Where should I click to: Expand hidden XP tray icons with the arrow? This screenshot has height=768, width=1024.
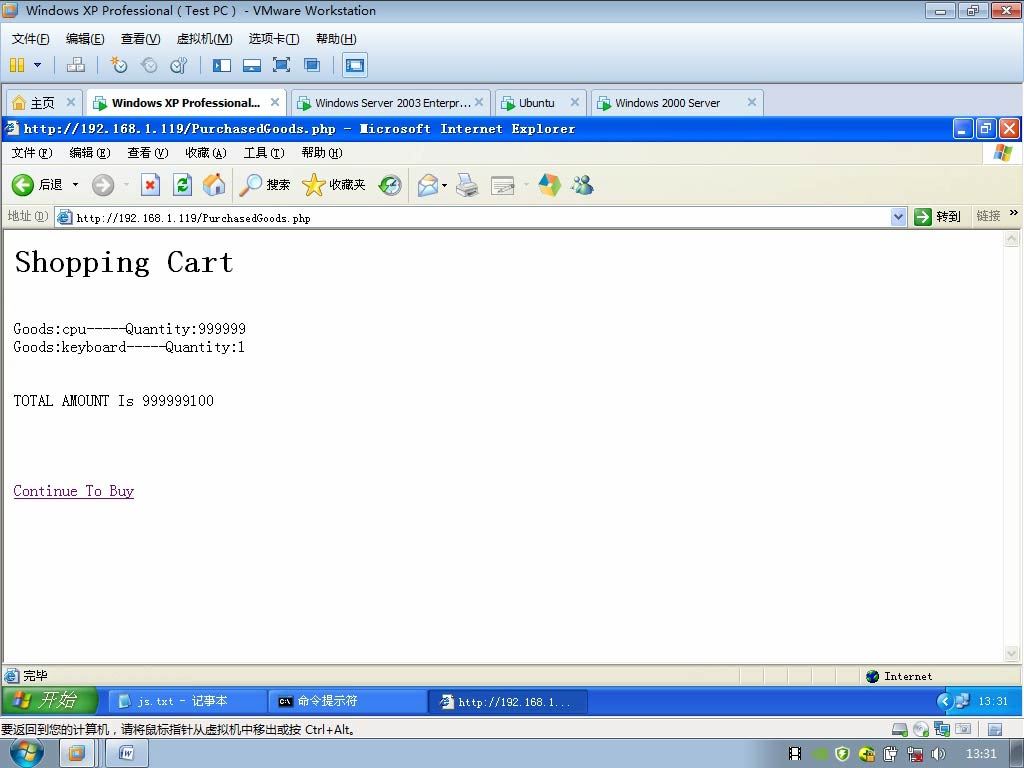[944, 701]
